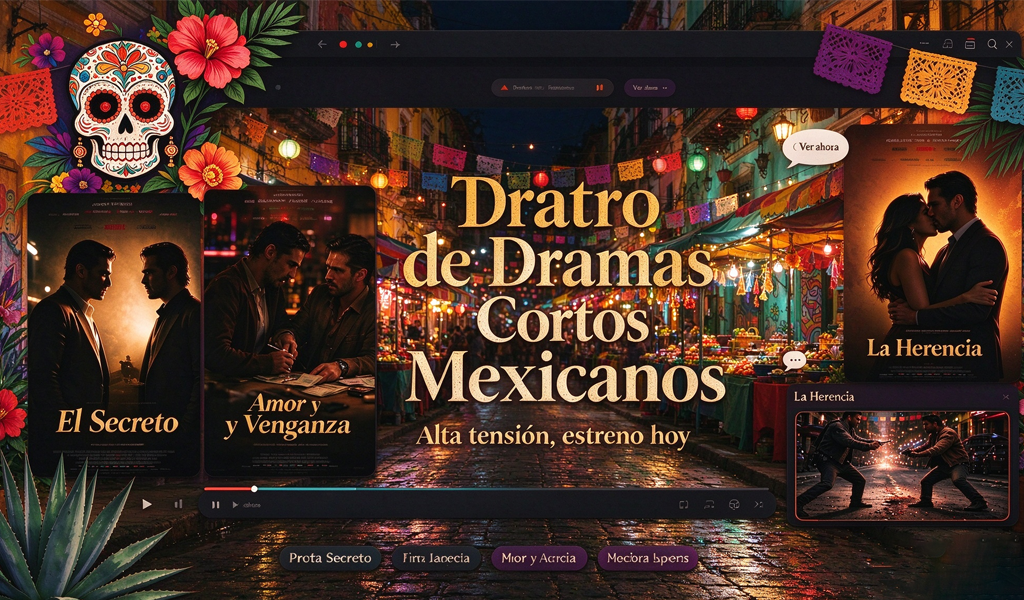Click the yellow window dot
The image size is (1024, 600).
point(370,44)
